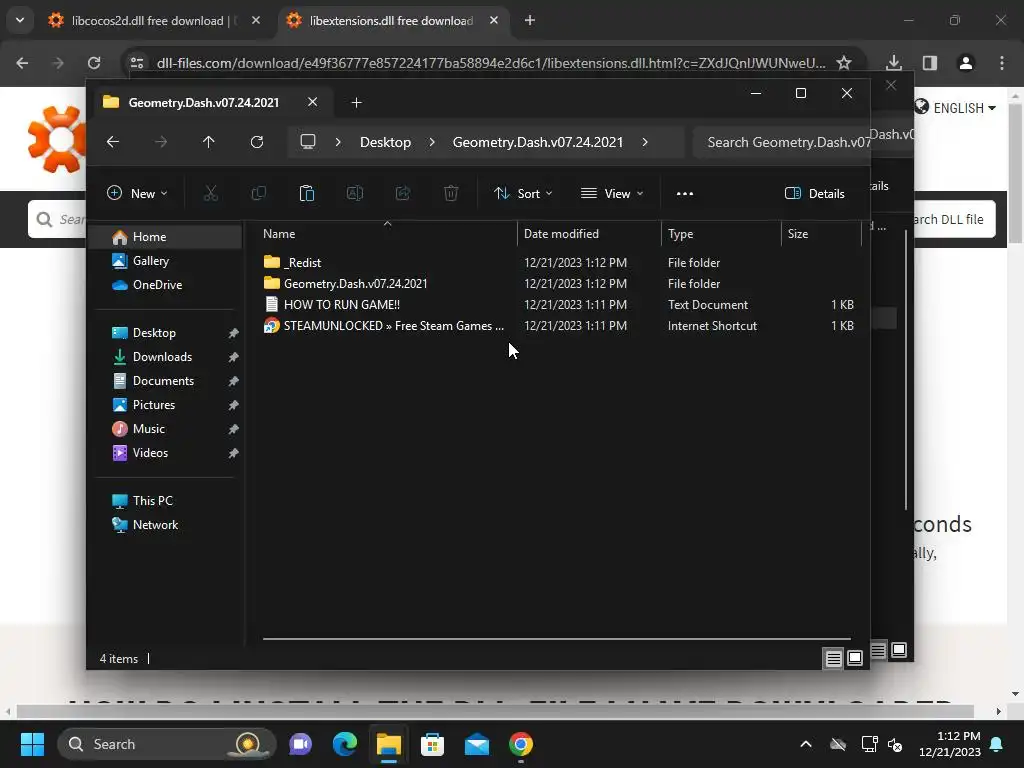The height and width of the screenshot is (768, 1024).
Task: Click the Cut icon in Explorer toolbar
Action: tap(210, 193)
